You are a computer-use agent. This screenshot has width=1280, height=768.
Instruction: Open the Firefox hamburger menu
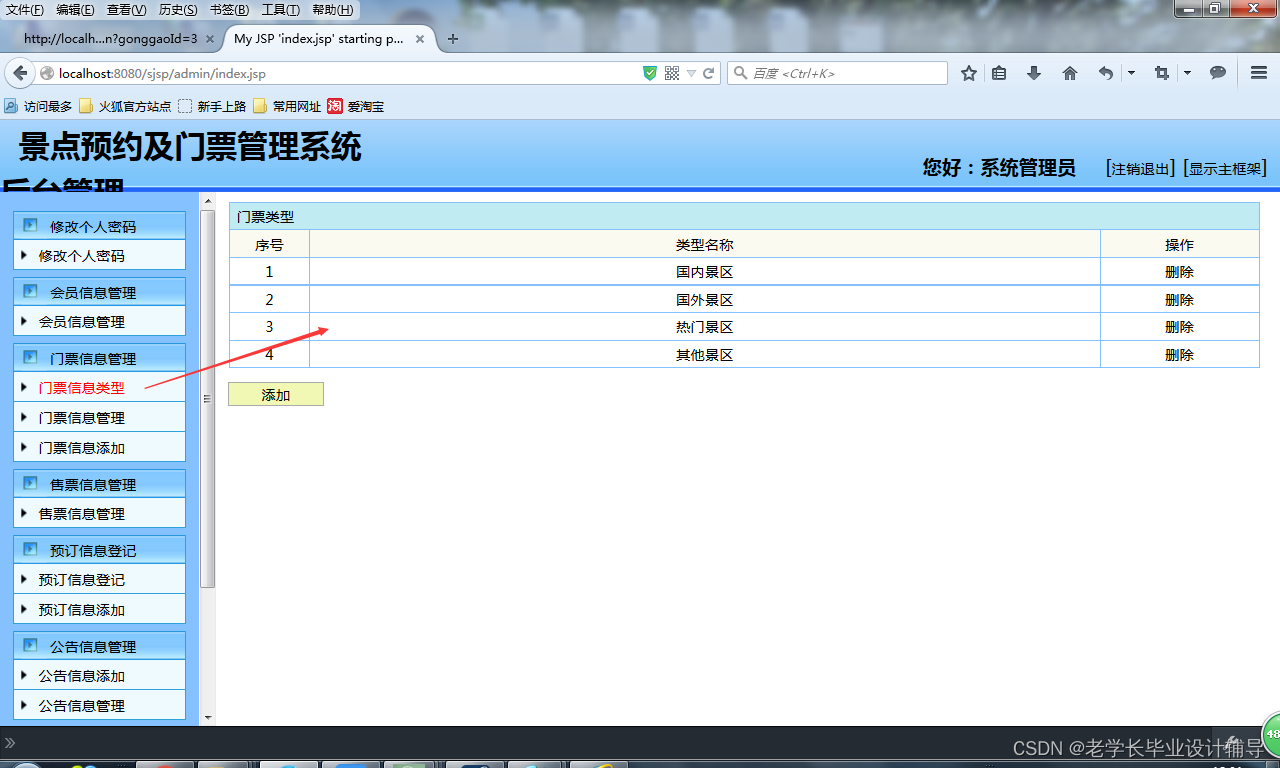1257,72
